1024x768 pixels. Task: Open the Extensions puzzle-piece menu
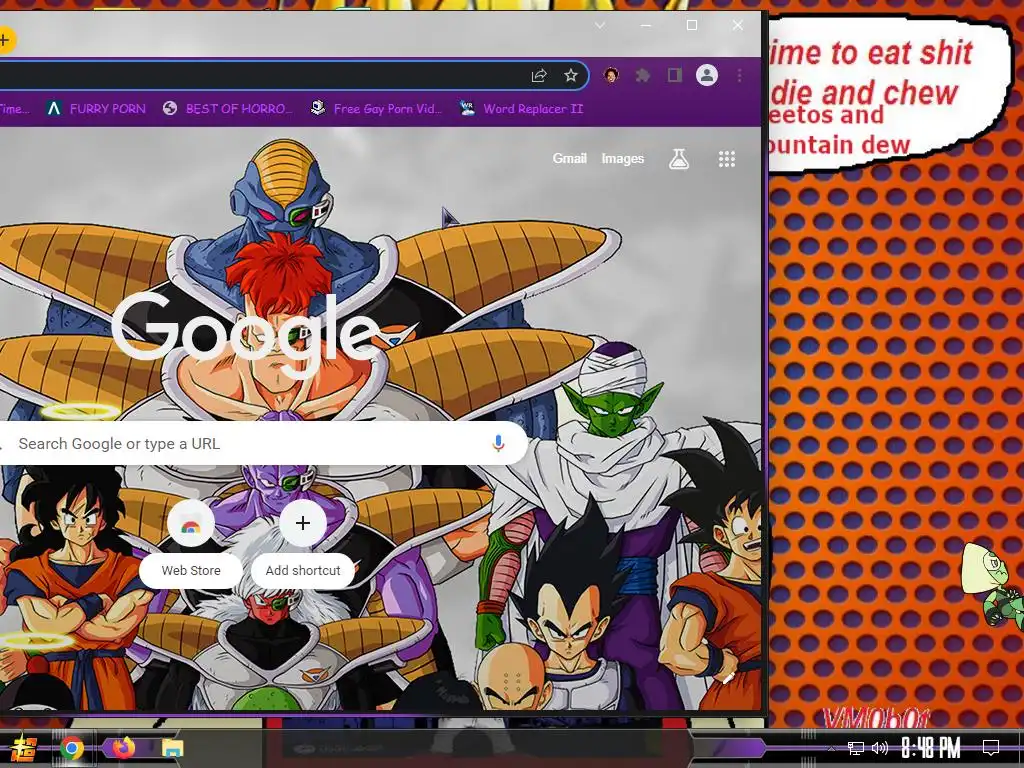click(x=643, y=76)
